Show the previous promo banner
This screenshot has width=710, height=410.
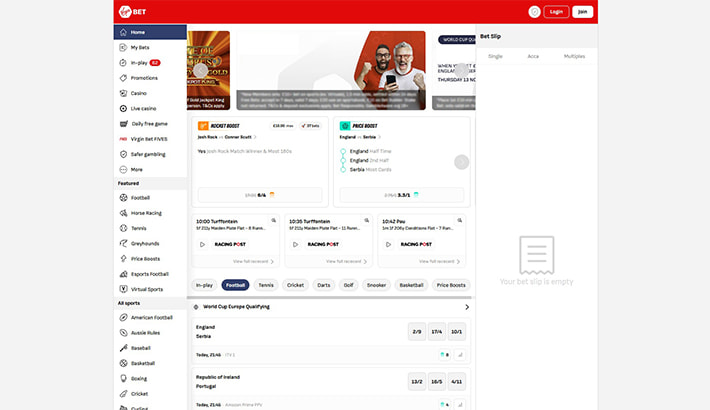[201, 70]
